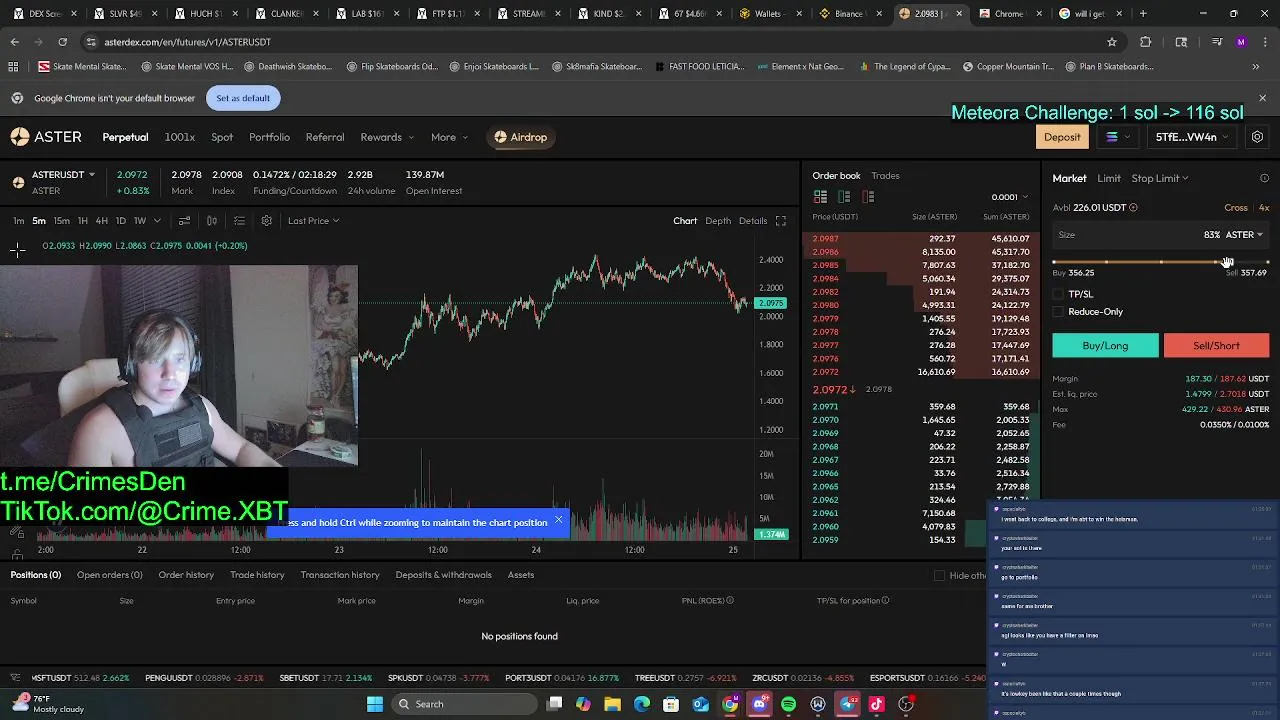
Task: Click the orange Deposit button
Action: (x=1062, y=137)
